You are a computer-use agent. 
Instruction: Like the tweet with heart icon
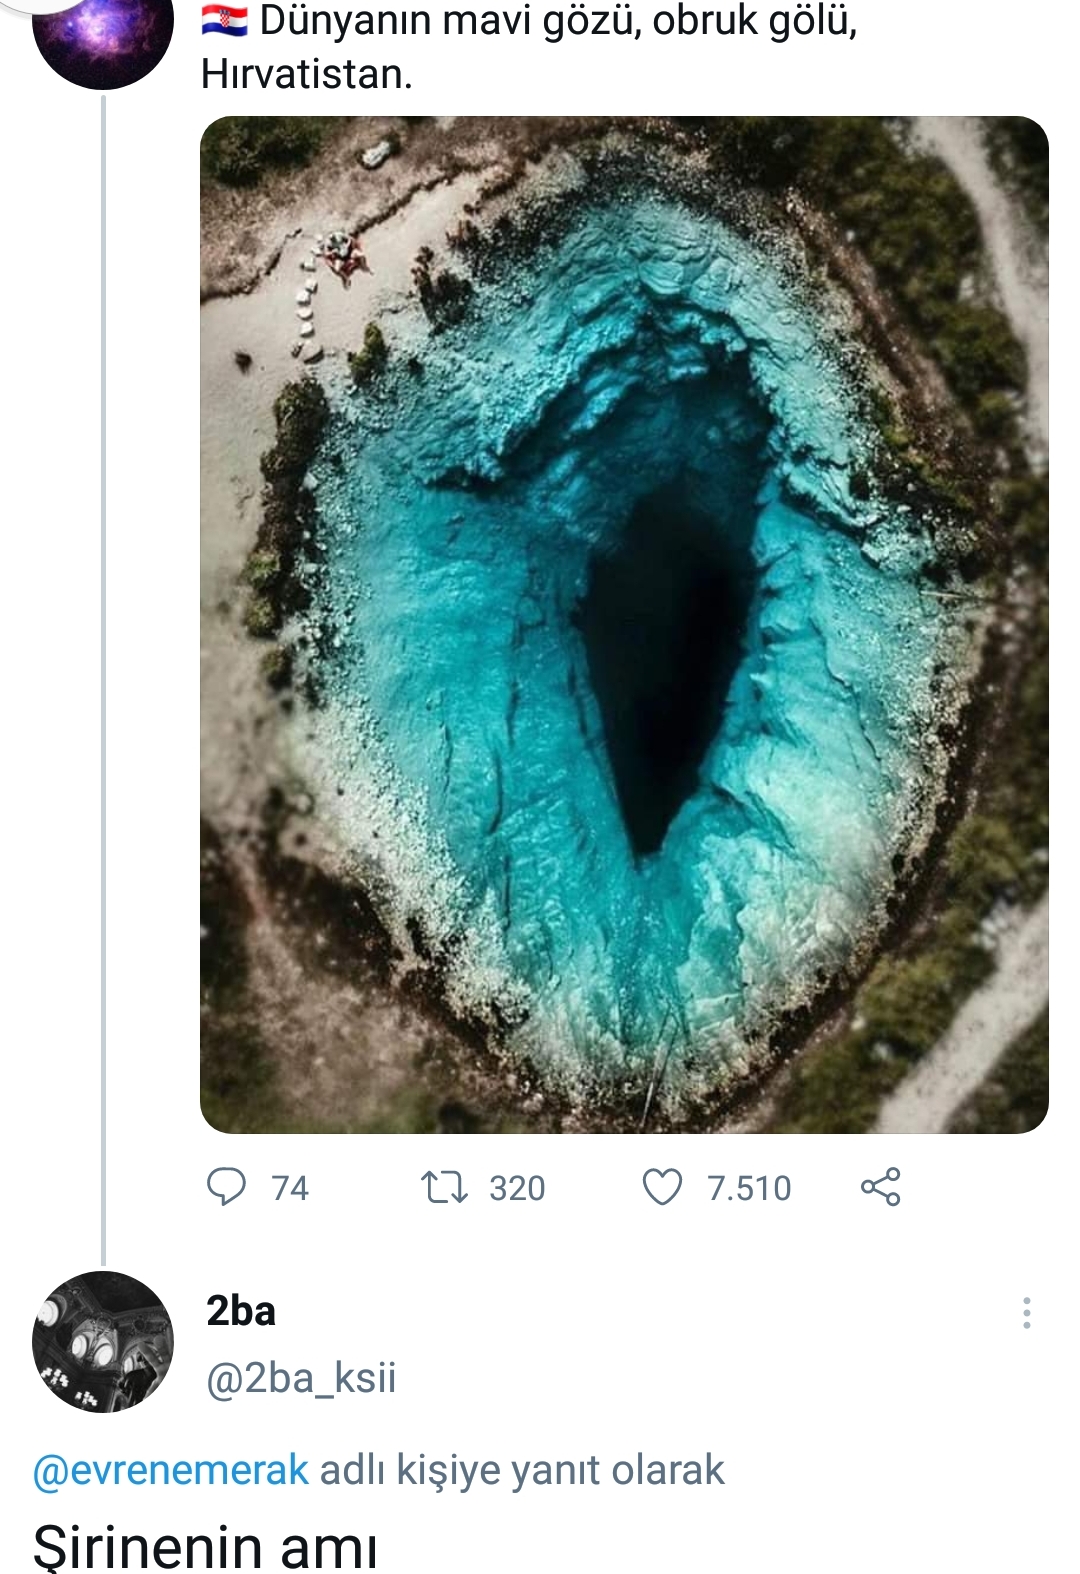tap(662, 1187)
